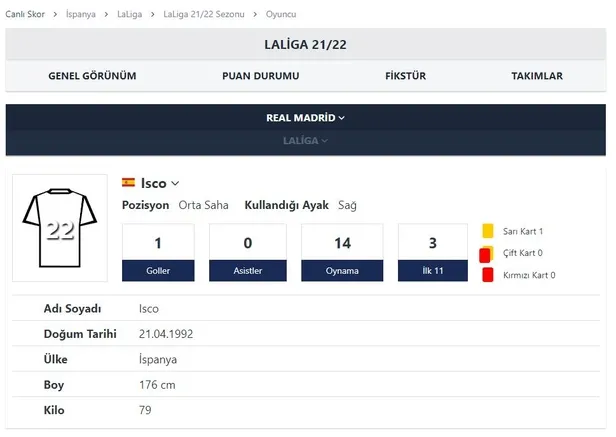This screenshot has width=616, height=437.
Task: Go to the Takımlar tab
Action: click(536, 76)
